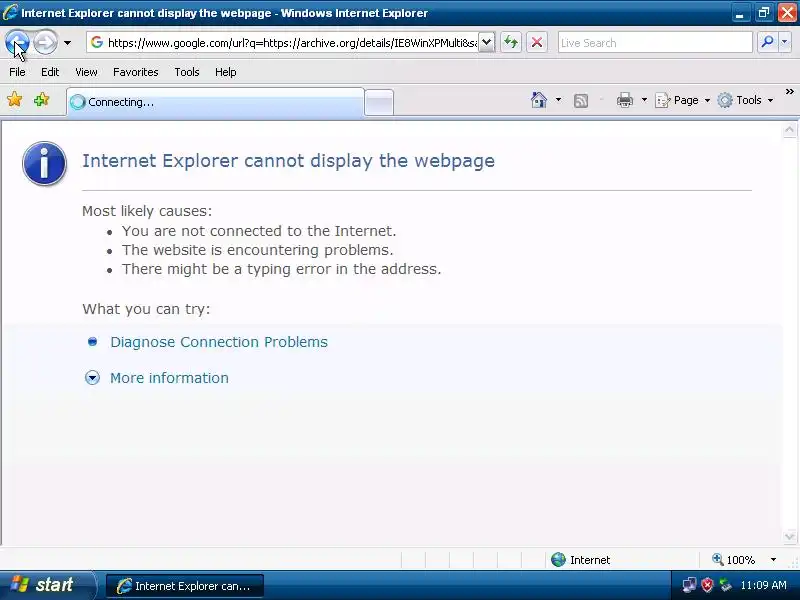
Task: Click the blue information icon
Action: click(44, 163)
